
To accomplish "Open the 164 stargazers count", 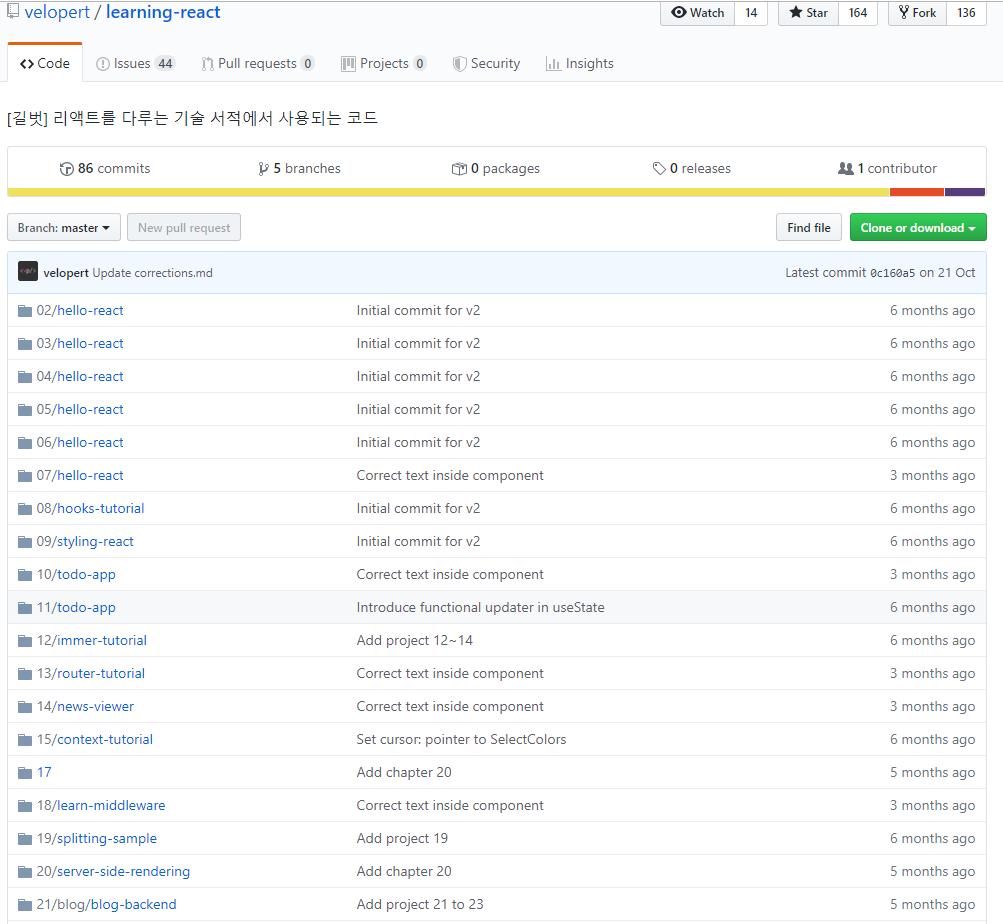I will coord(858,13).
